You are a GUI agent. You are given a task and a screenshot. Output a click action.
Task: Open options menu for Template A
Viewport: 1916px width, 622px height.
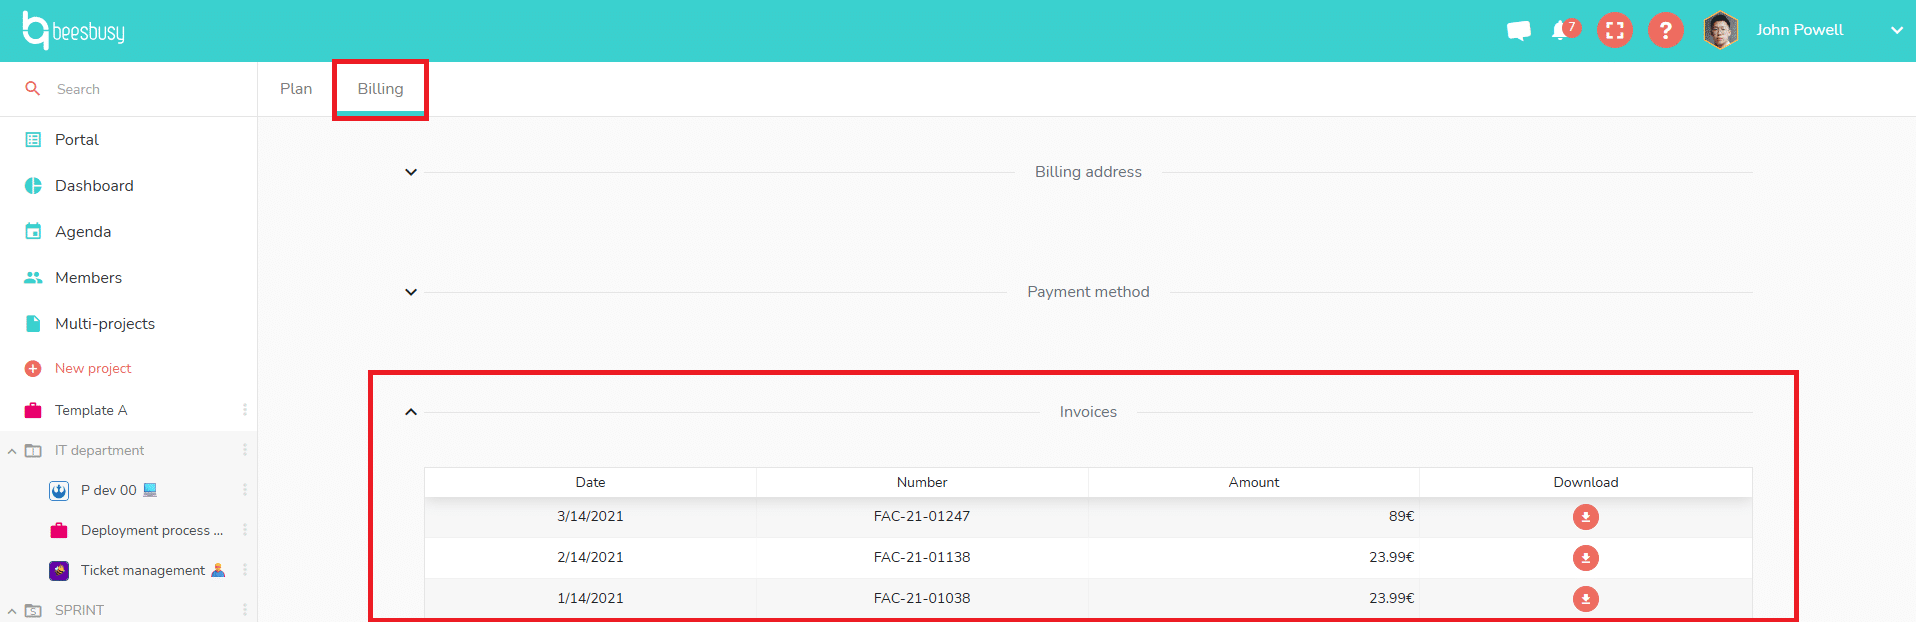point(244,410)
